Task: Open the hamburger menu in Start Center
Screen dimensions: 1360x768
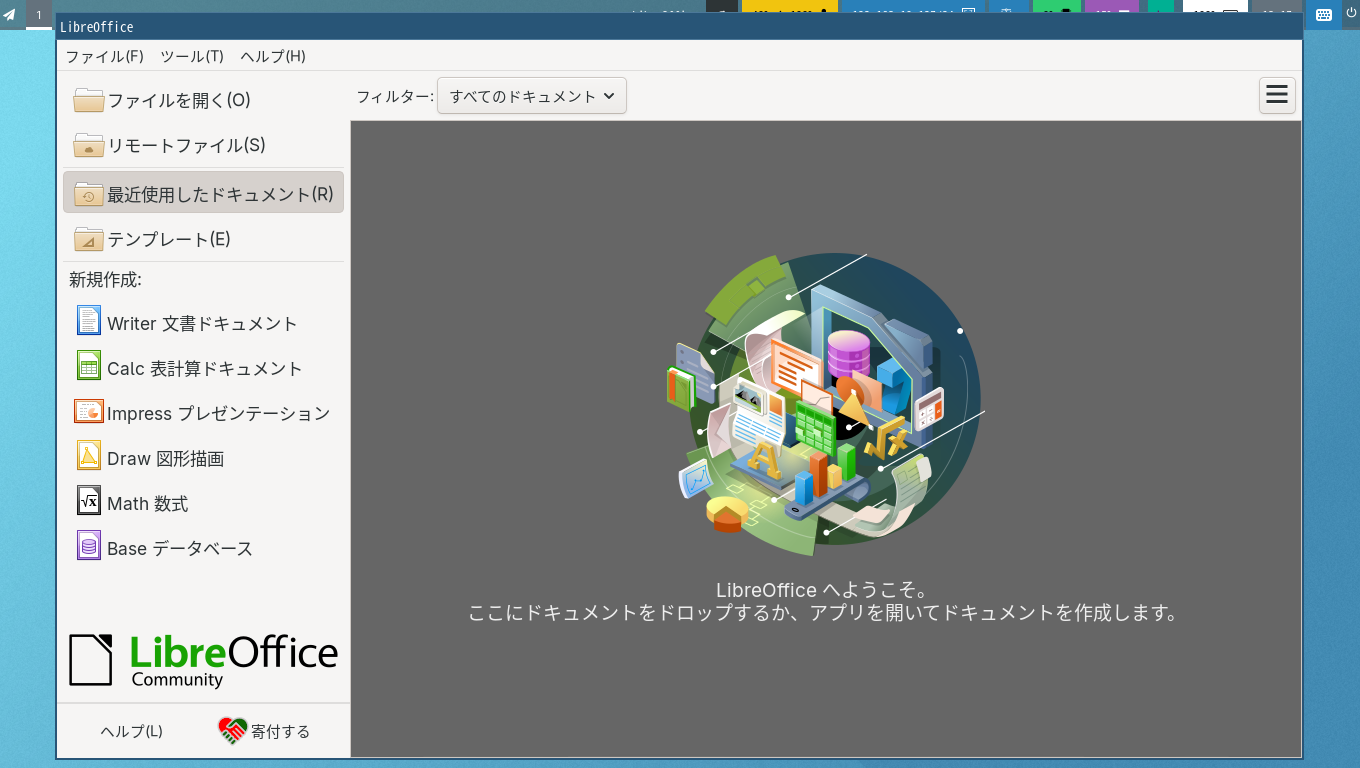Action: point(1277,95)
